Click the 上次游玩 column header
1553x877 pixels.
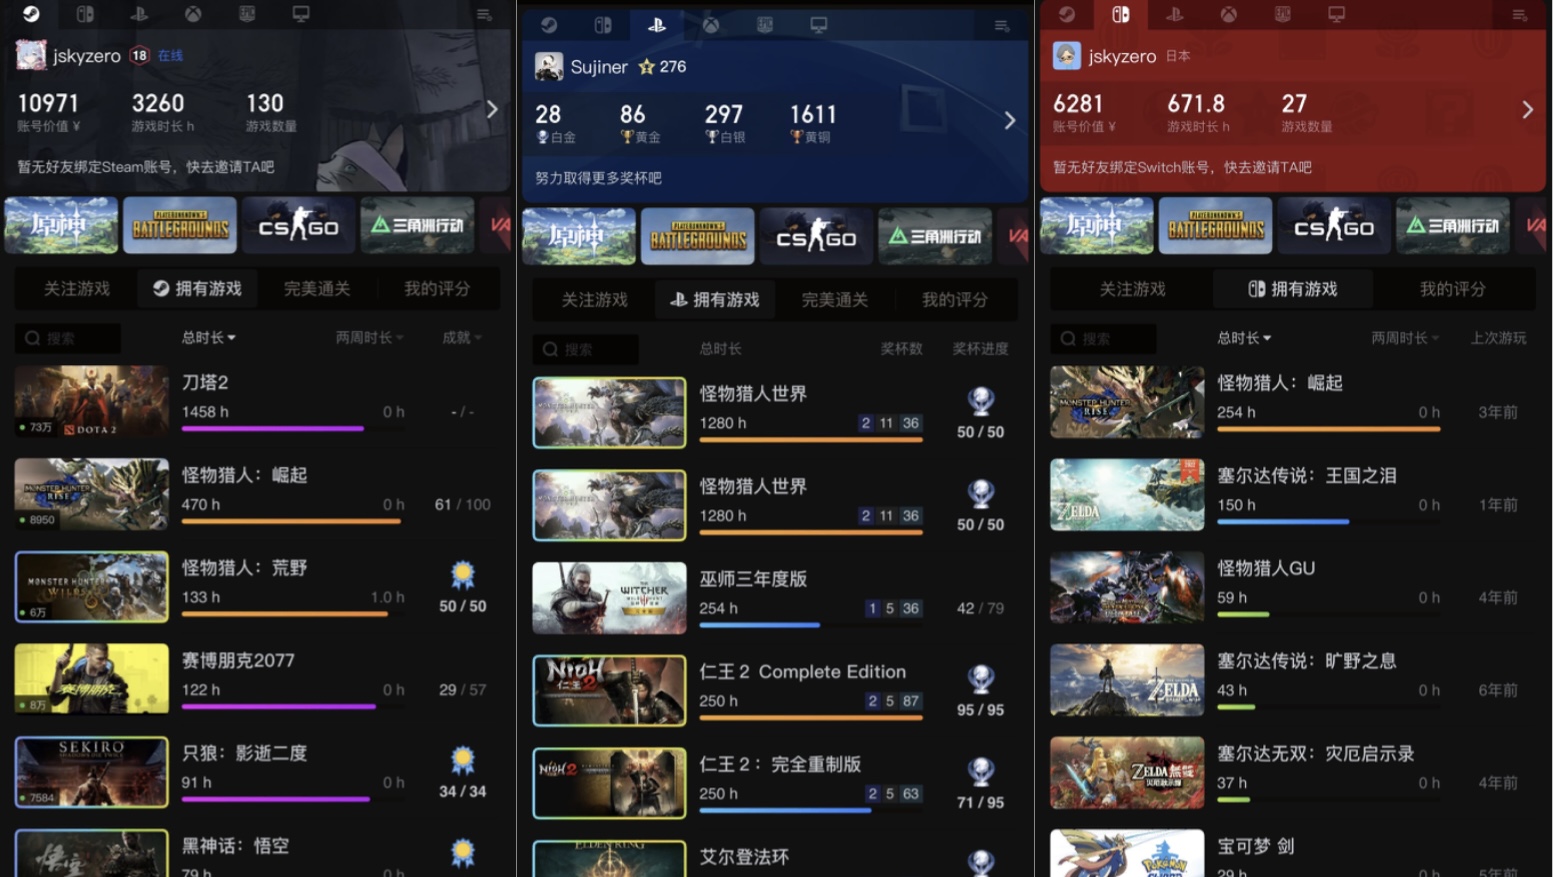(1497, 338)
